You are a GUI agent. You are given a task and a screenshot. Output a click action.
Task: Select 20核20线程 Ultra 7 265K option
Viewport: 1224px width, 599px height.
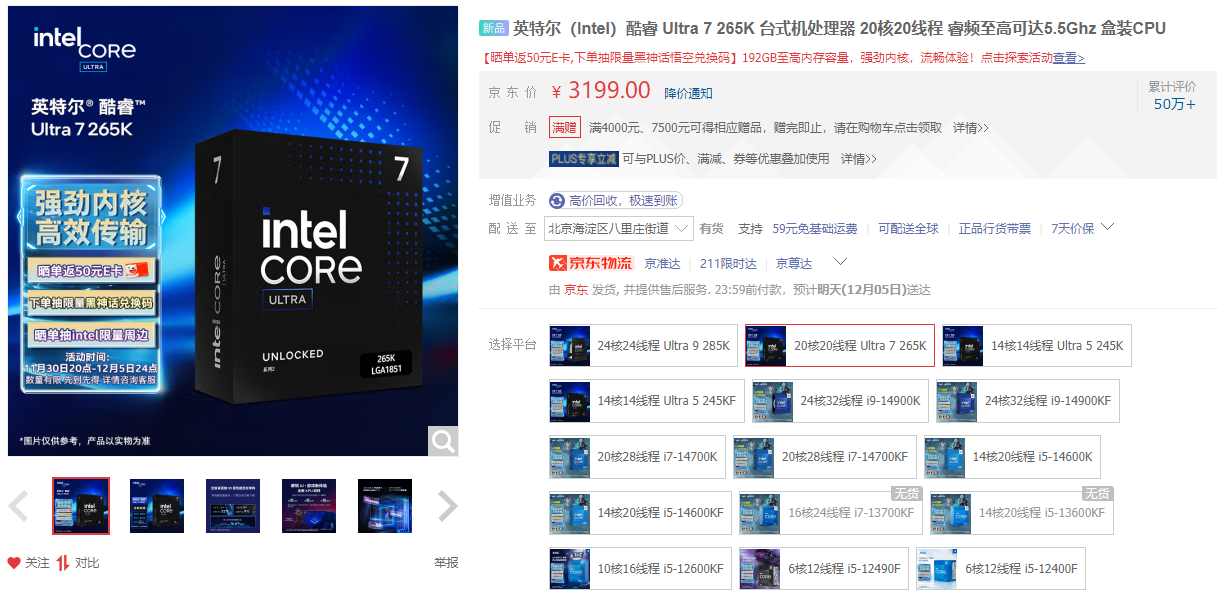[x=839, y=346]
